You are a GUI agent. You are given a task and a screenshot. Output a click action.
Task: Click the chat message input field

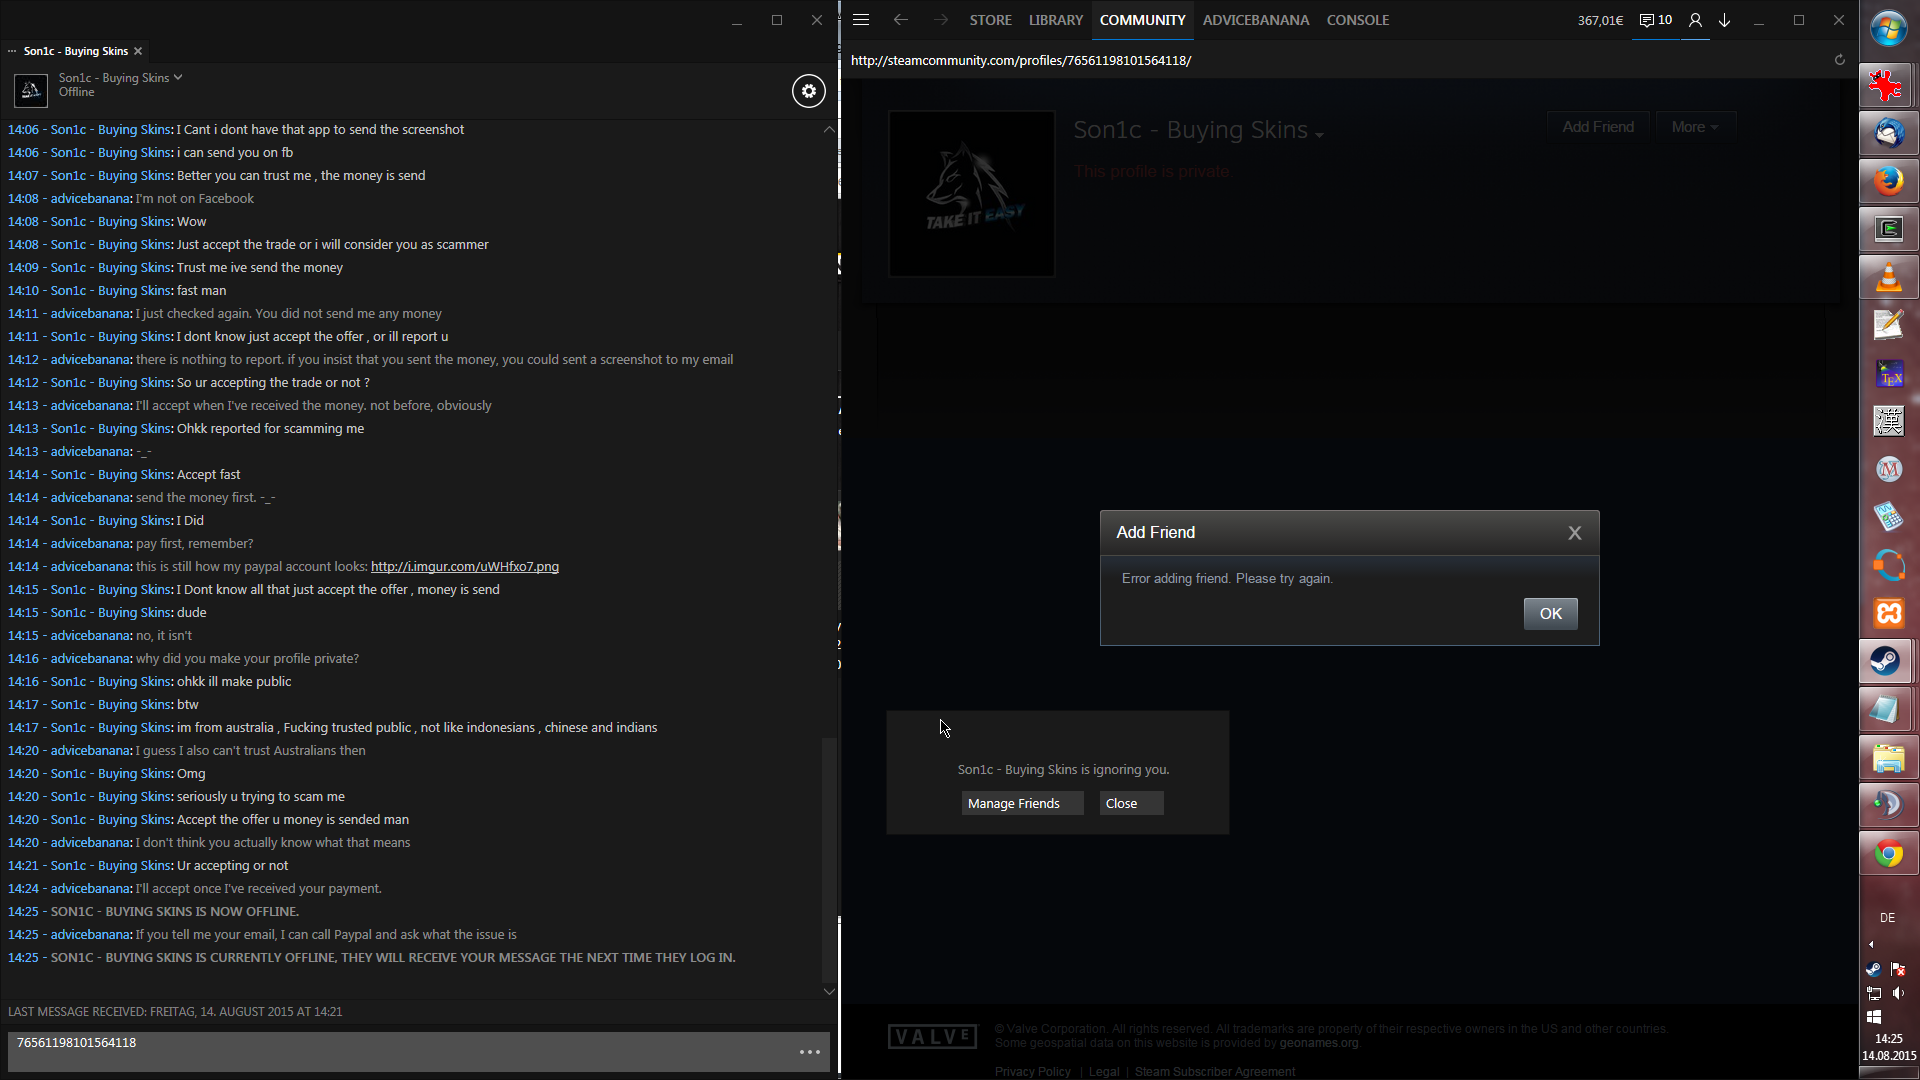(x=400, y=1050)
